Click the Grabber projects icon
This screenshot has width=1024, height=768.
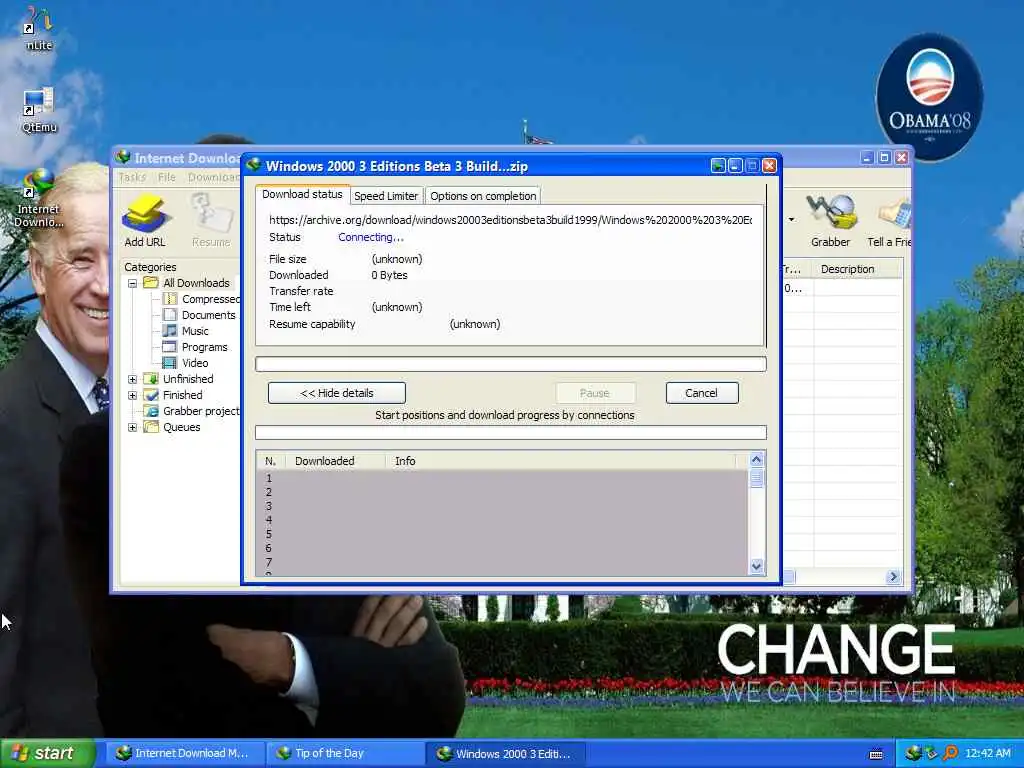pos(151,411)
